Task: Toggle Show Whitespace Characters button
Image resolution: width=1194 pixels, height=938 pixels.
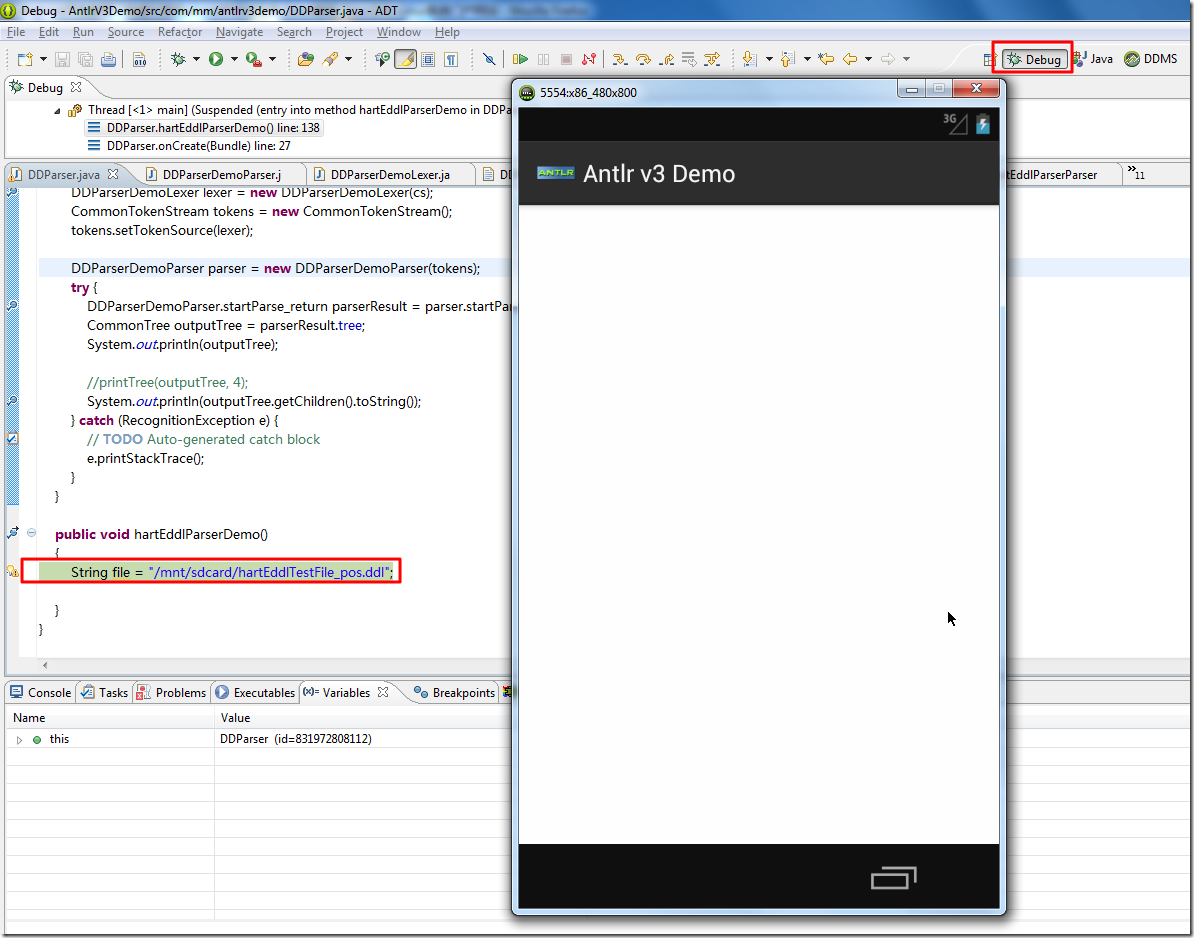Action: click(451, 59)
